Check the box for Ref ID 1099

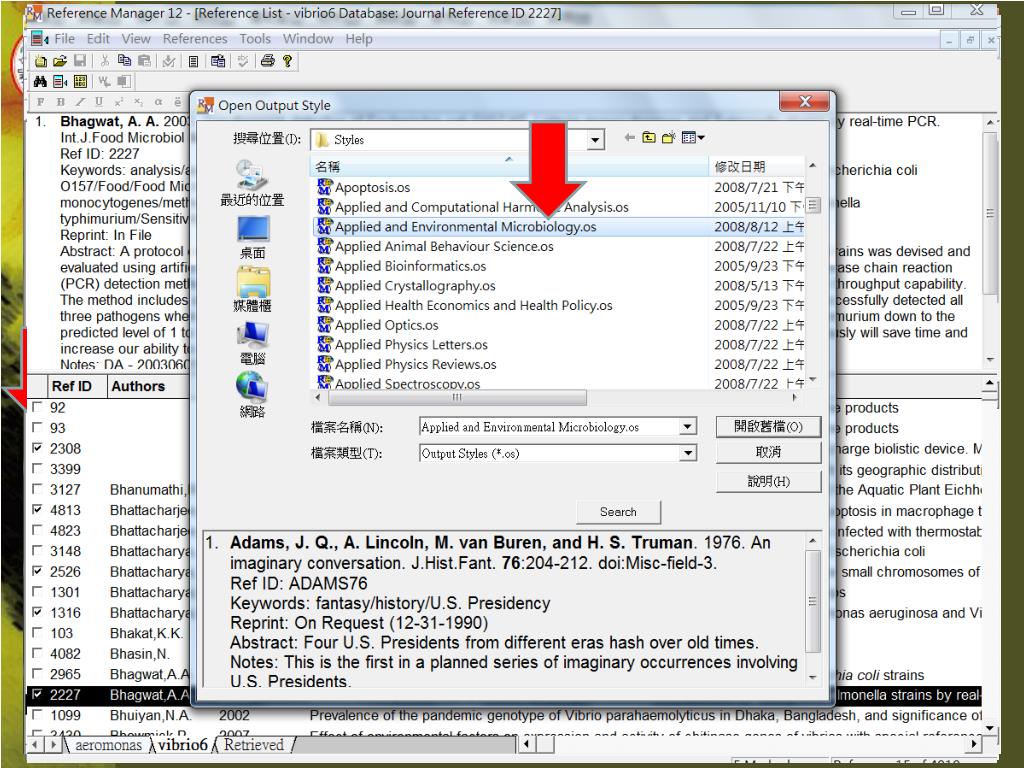(x=38, y=714)
